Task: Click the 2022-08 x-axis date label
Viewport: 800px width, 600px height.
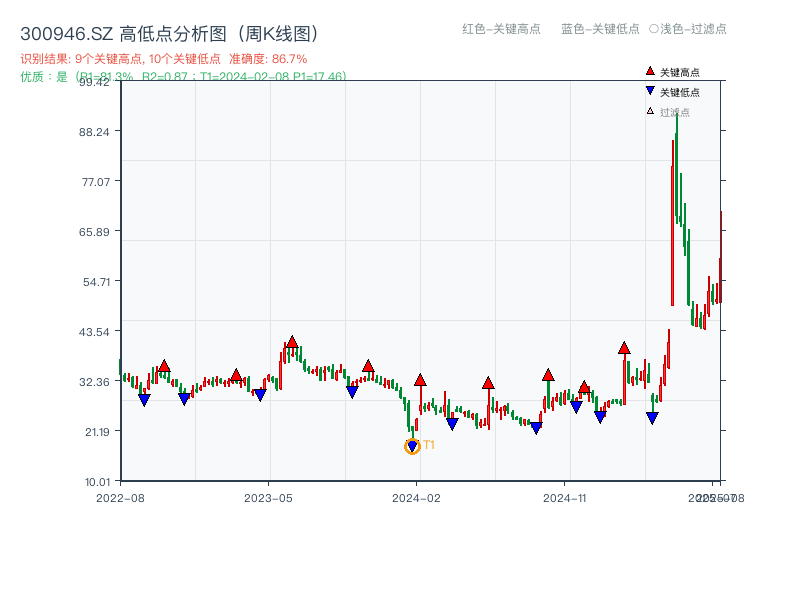Action: [120, 498]
